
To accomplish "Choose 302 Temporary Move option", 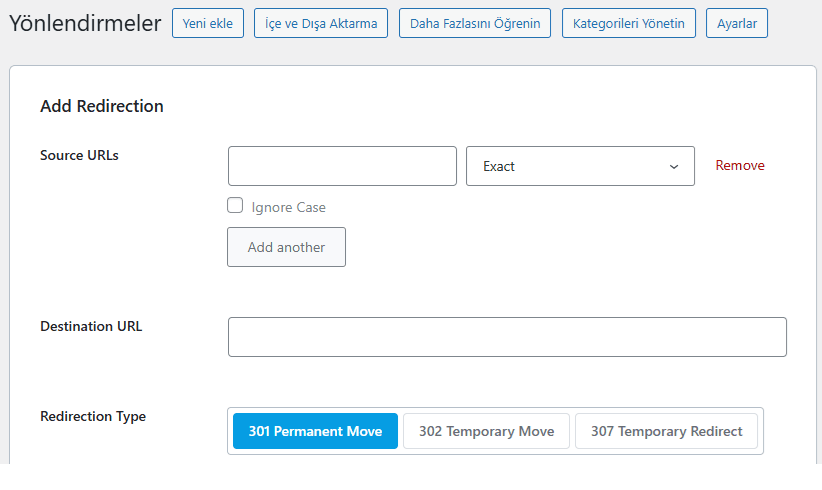I will coord(486,432).
